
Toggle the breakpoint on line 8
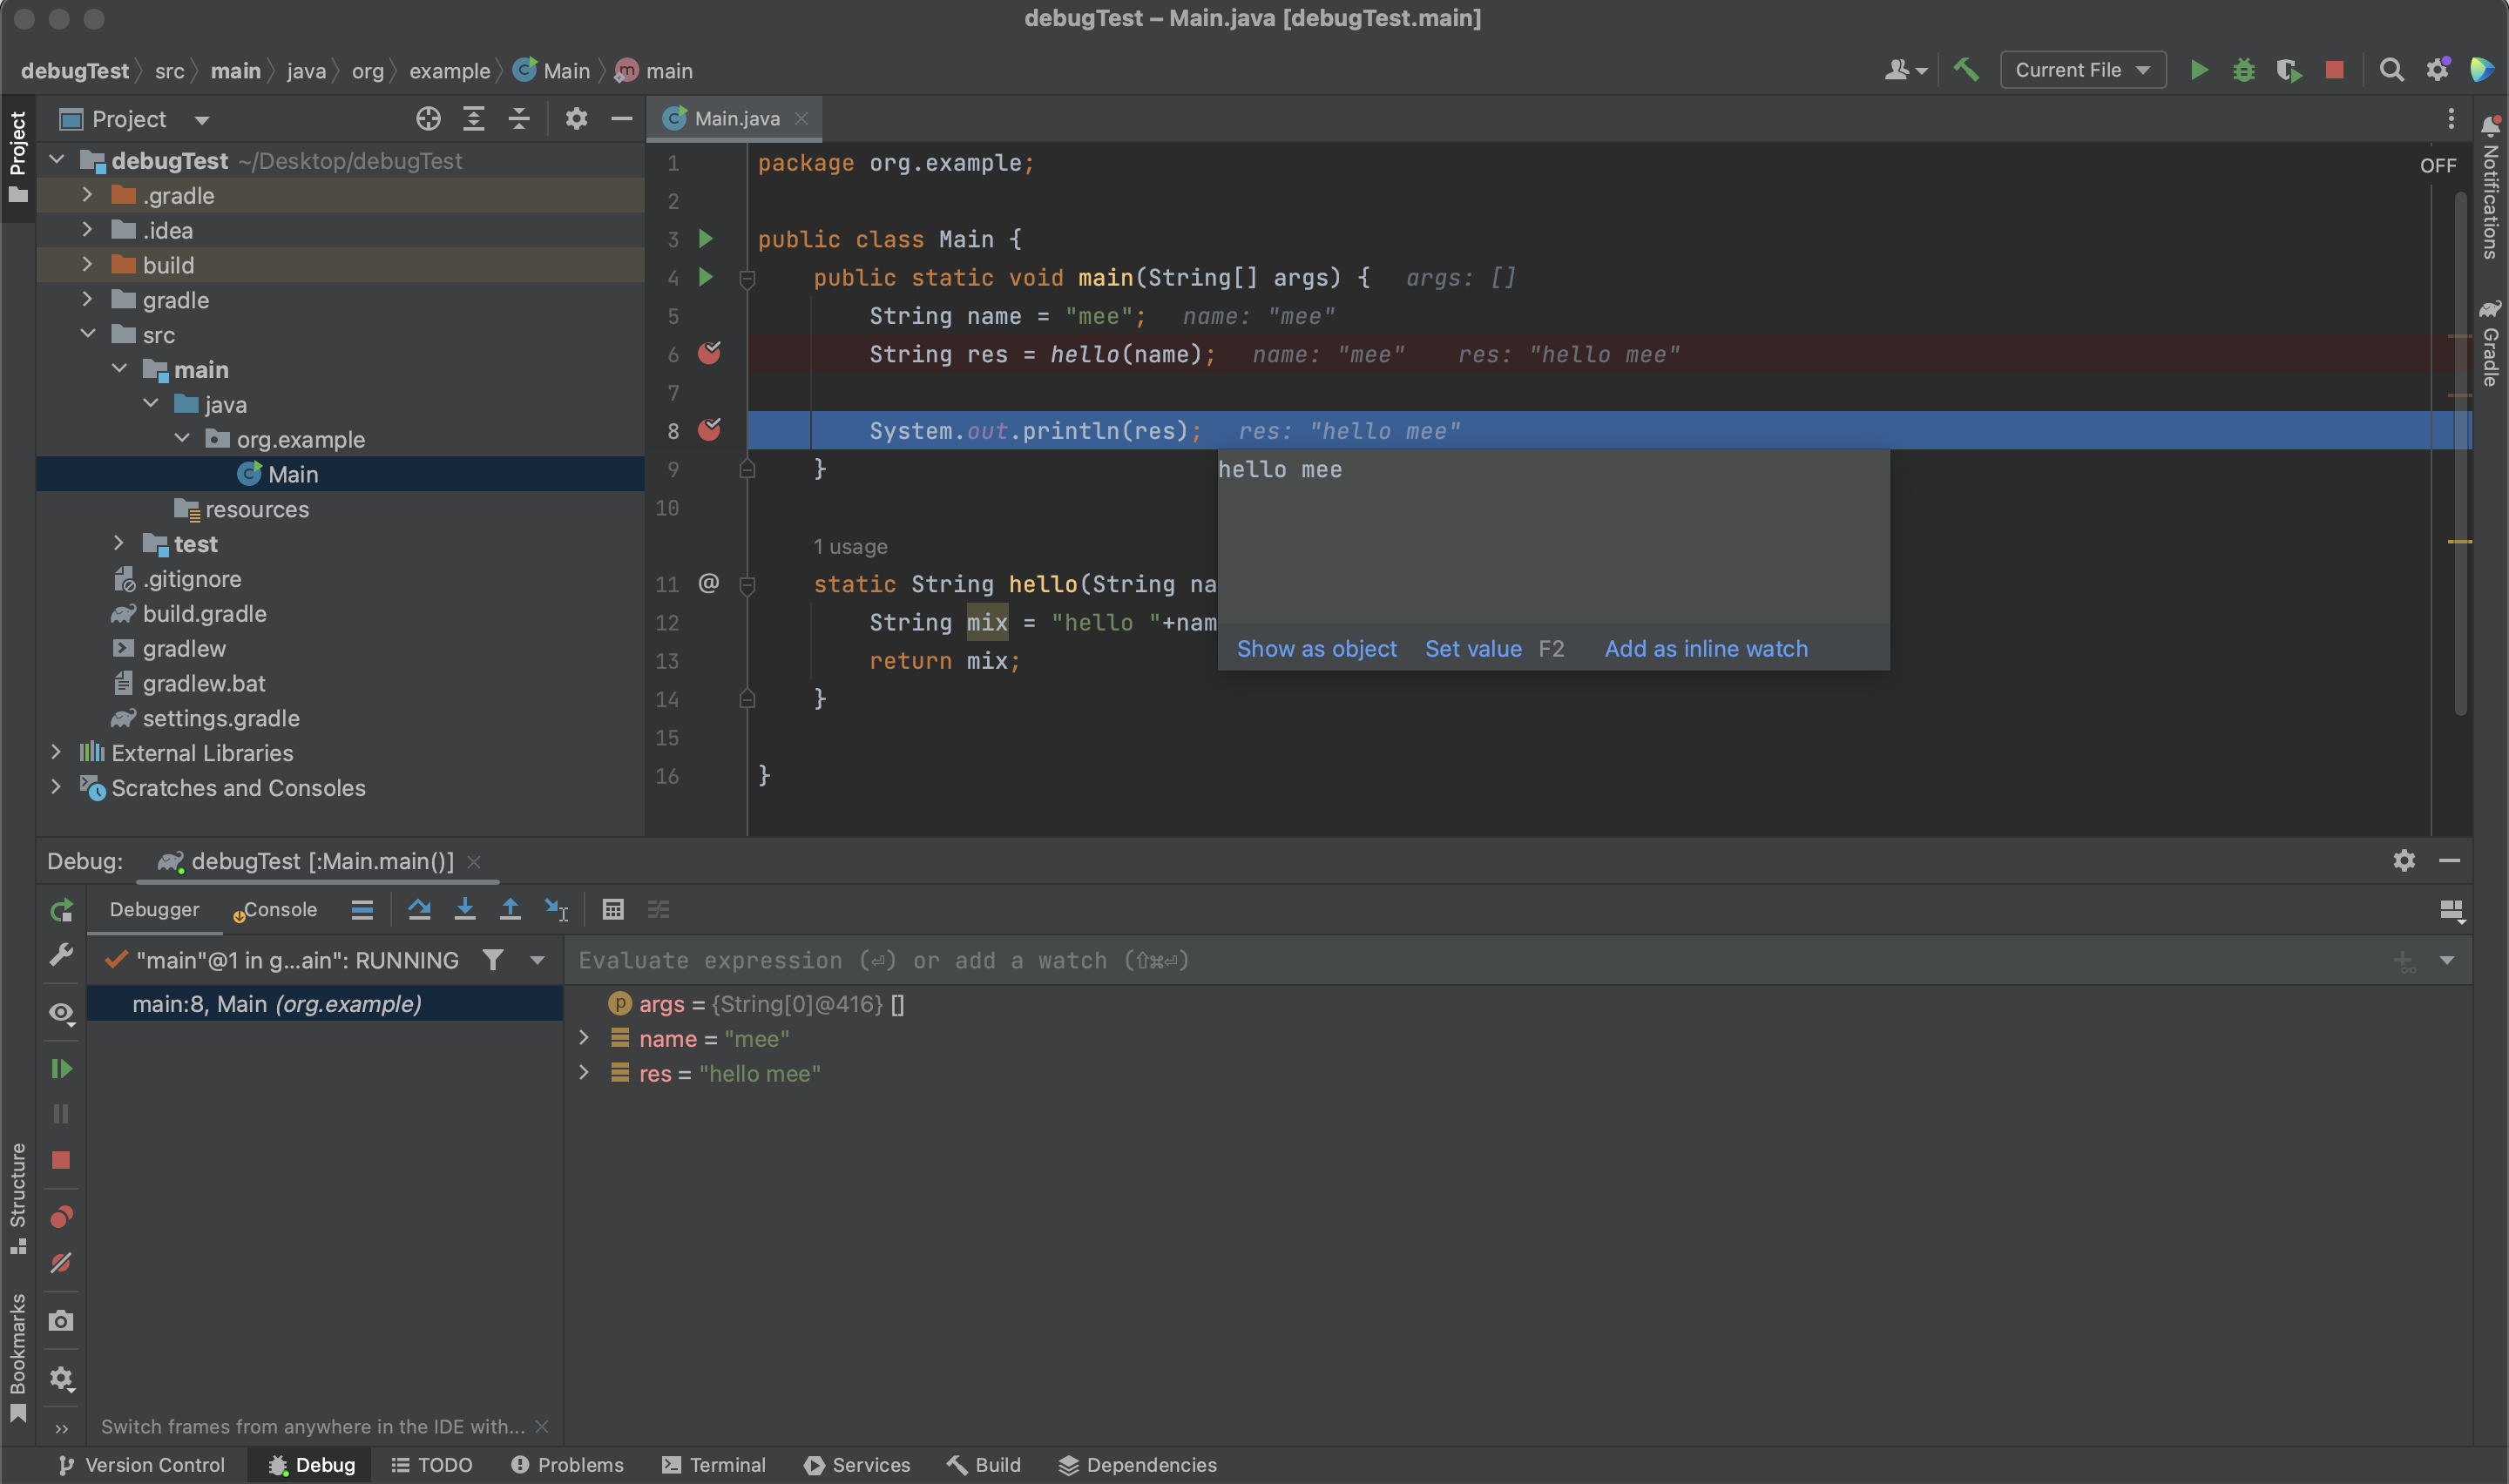point(709,430)
